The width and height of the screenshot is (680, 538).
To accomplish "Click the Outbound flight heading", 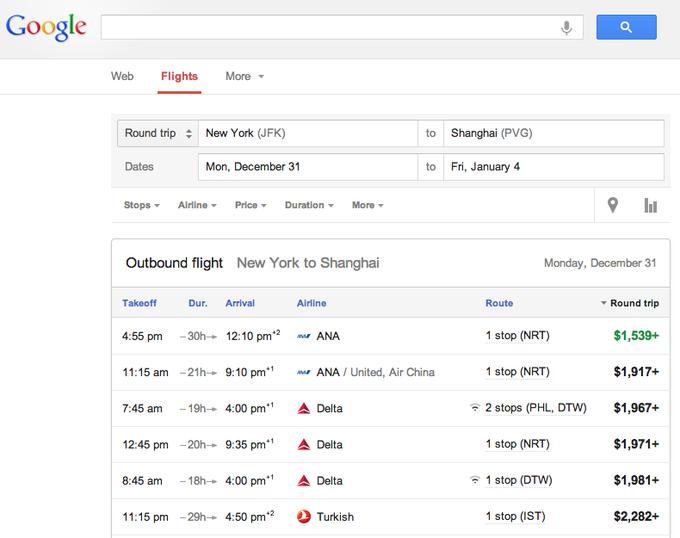I will click(x=174, y=263).
